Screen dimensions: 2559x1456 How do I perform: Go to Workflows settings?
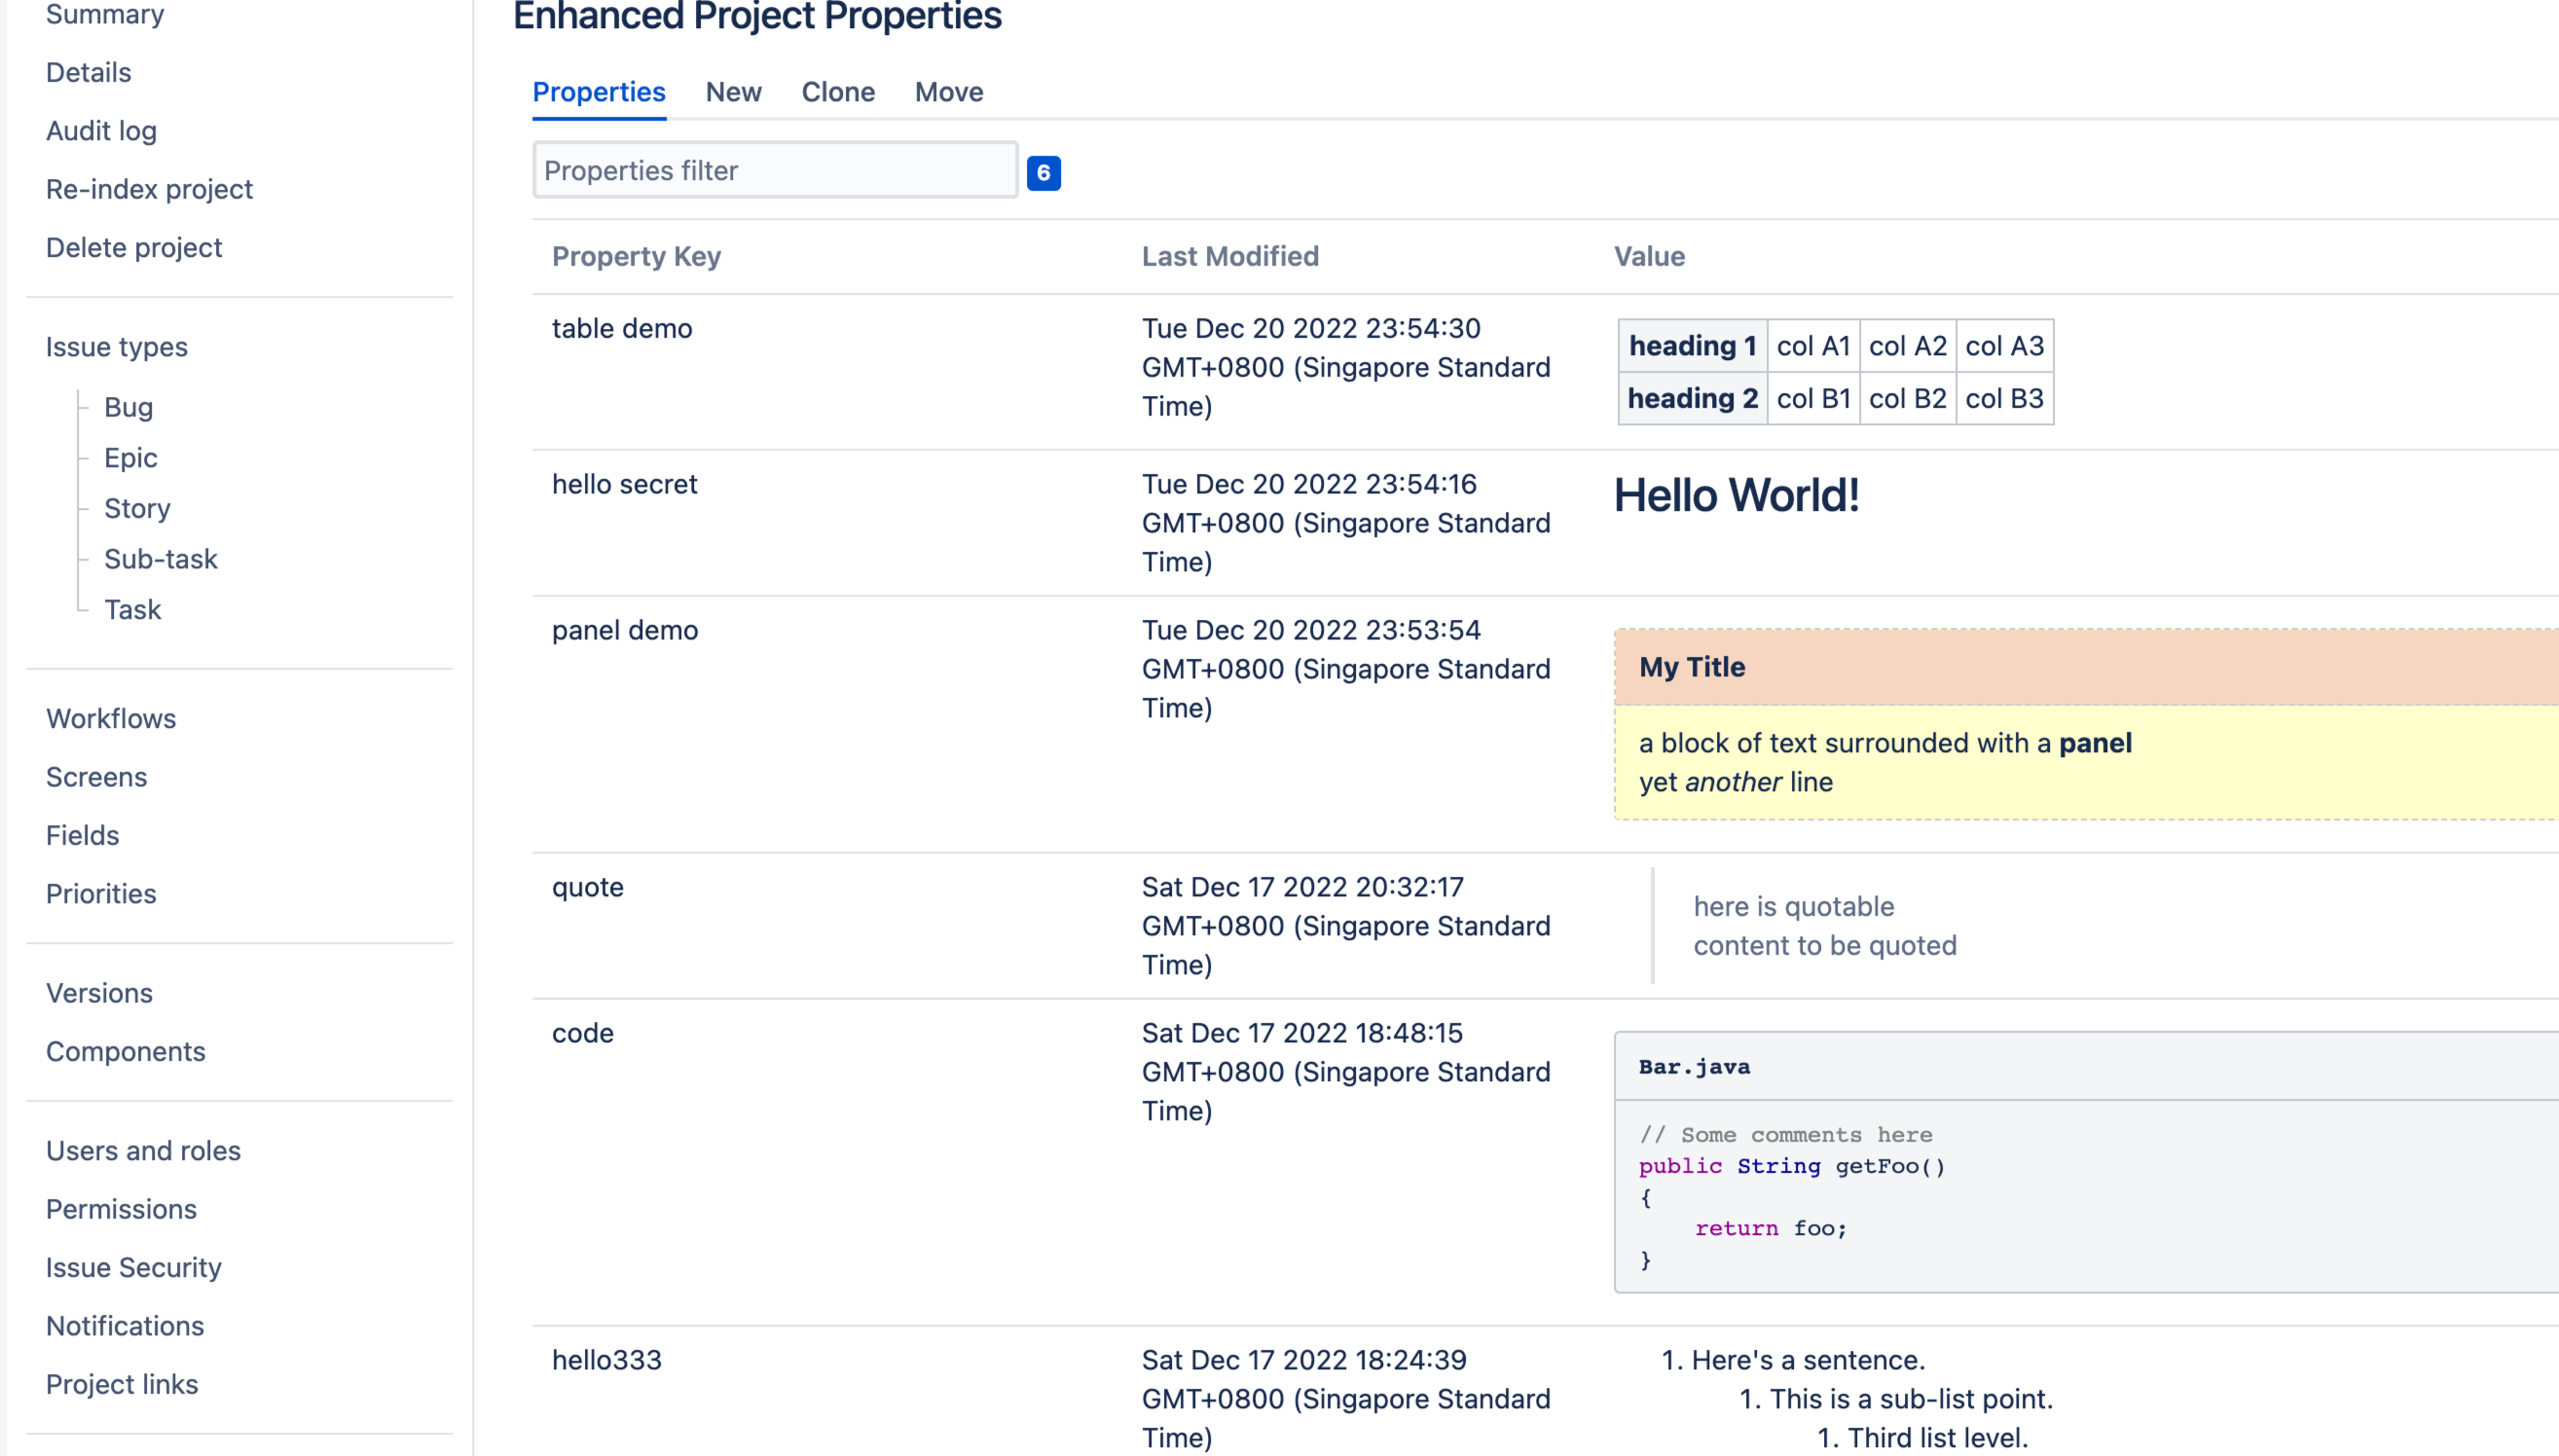(111, 719)
